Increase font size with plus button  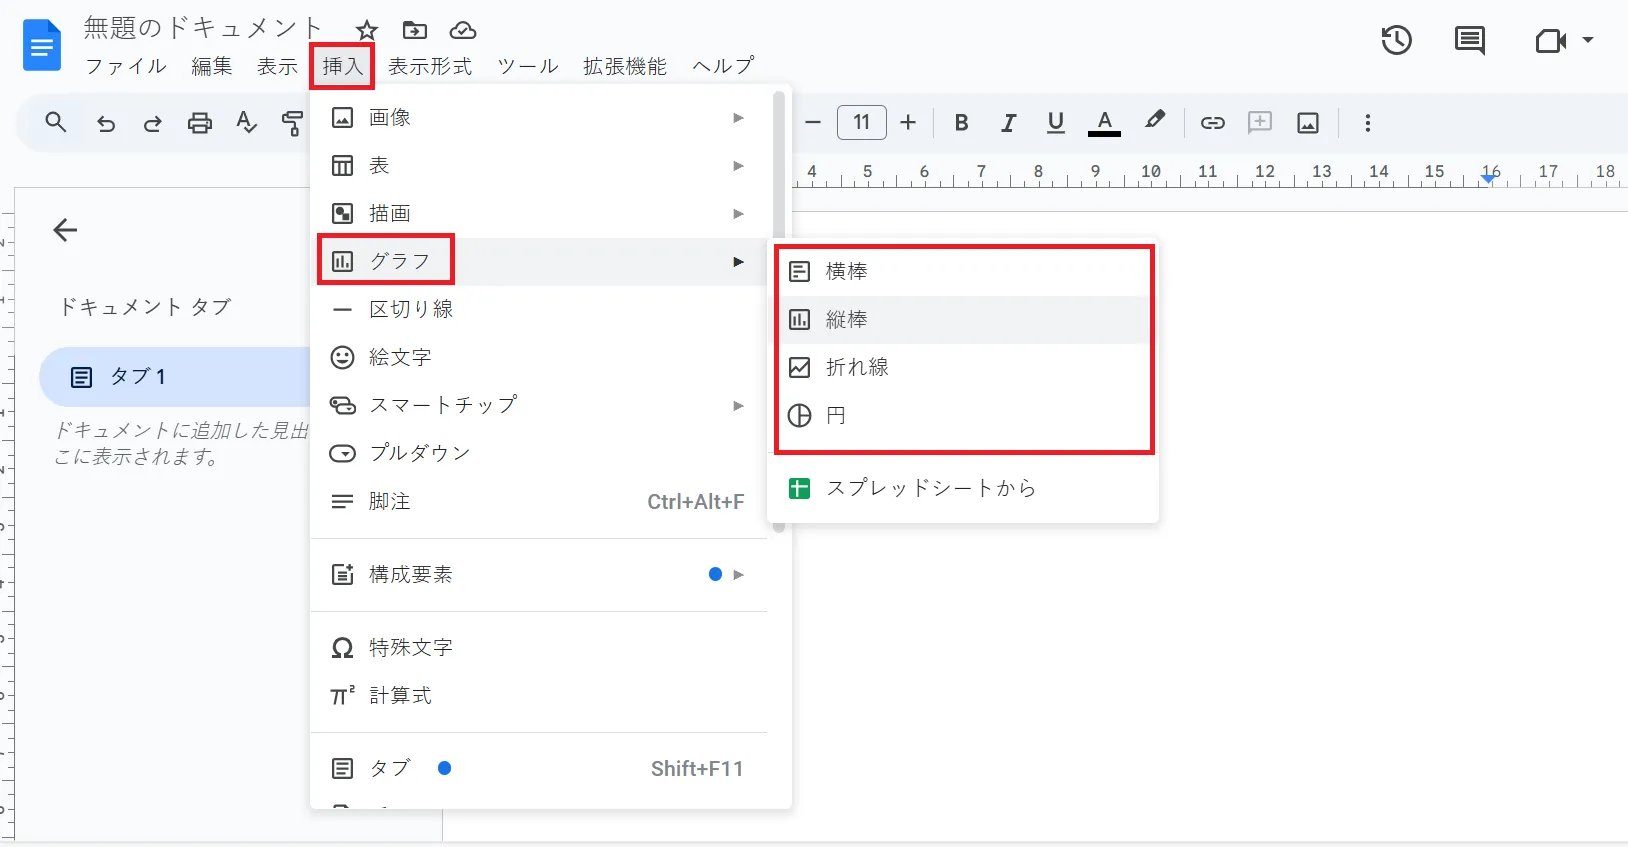point(908,123)
